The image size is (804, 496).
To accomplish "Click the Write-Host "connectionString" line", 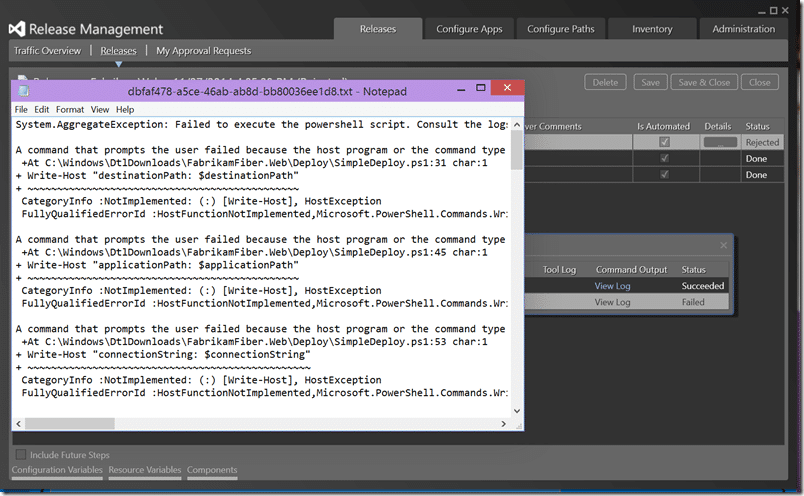I will [163, 354].
